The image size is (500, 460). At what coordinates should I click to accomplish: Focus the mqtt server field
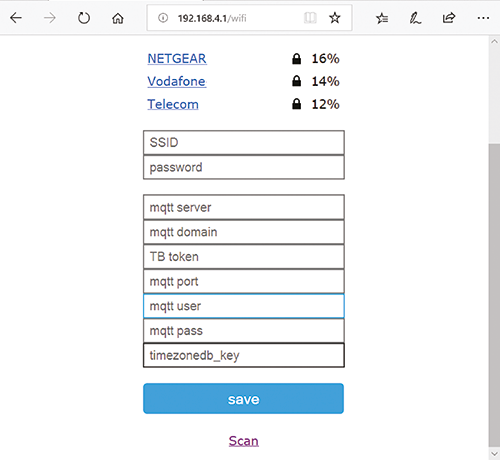(244, 207)
